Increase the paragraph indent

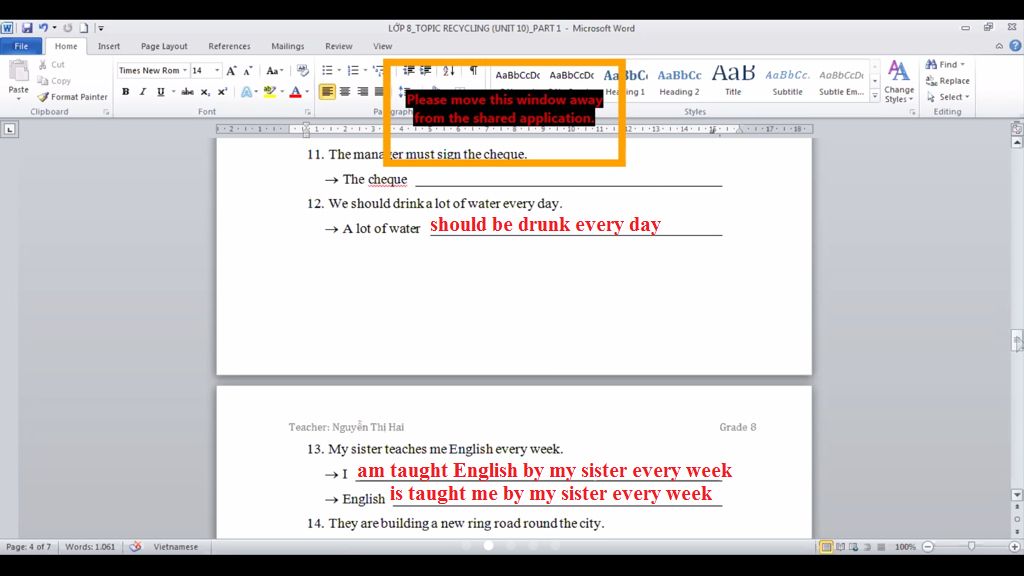[x=426, y=71]
